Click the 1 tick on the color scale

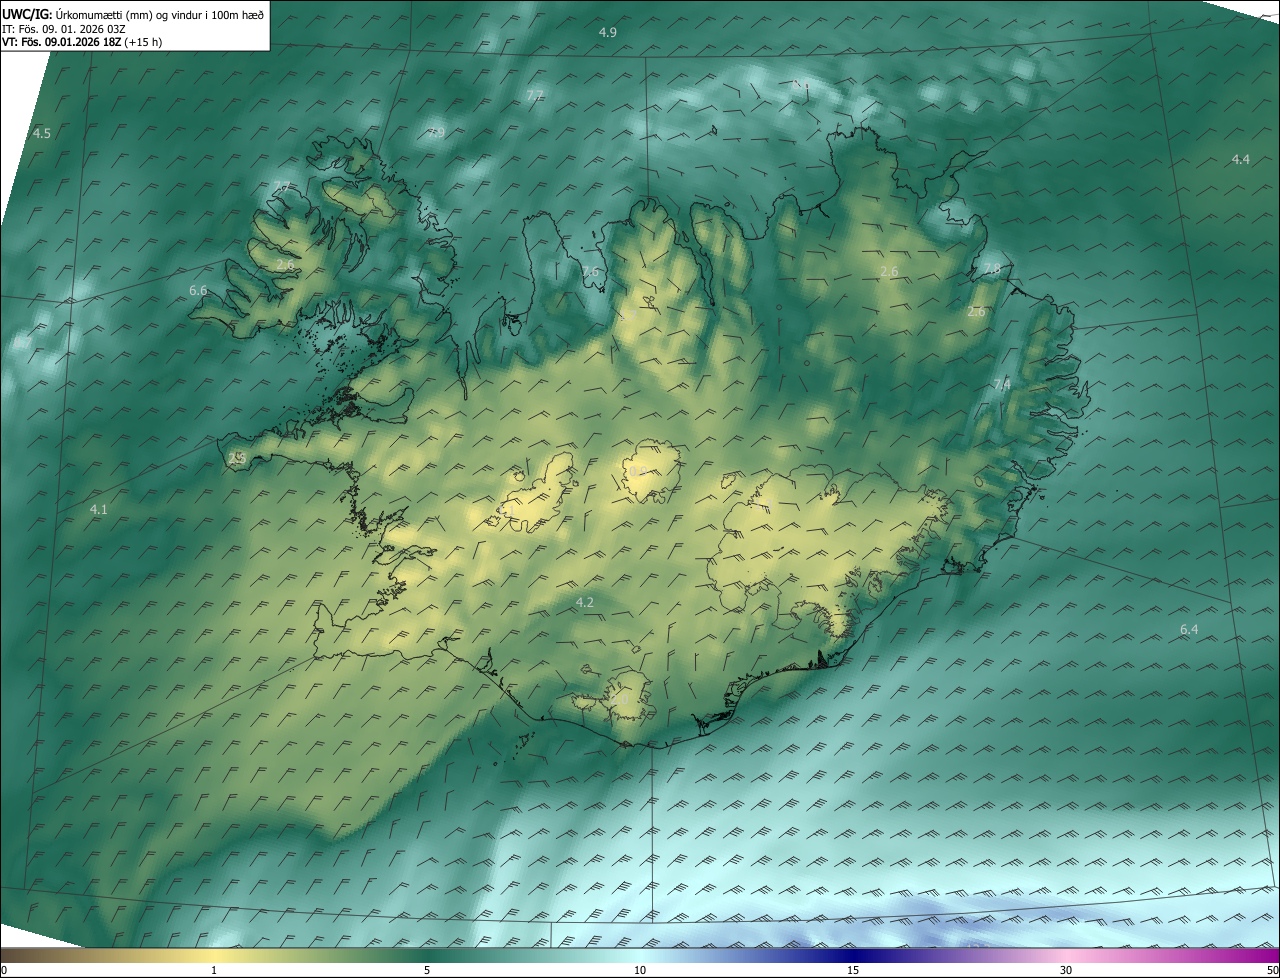pyautogui.click(x=214, y=970)
